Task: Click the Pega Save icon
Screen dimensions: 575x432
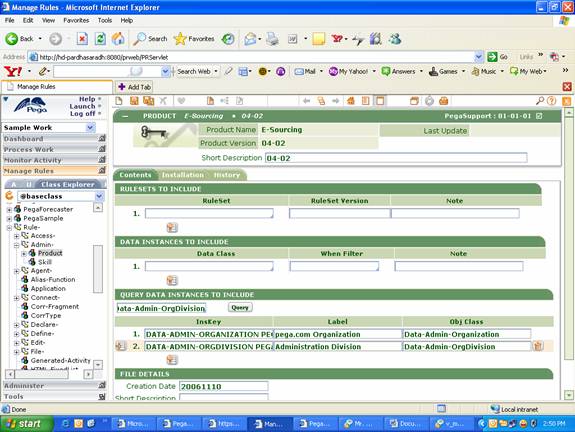Action: [134, 101]
